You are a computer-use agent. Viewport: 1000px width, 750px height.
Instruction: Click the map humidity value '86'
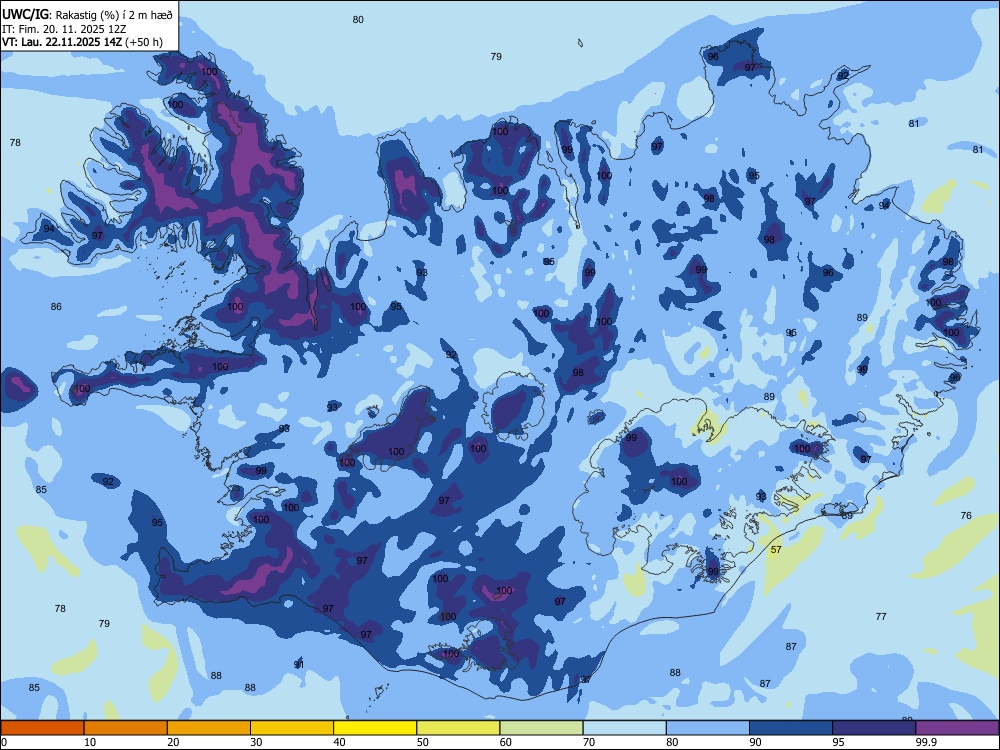point(56,307)
